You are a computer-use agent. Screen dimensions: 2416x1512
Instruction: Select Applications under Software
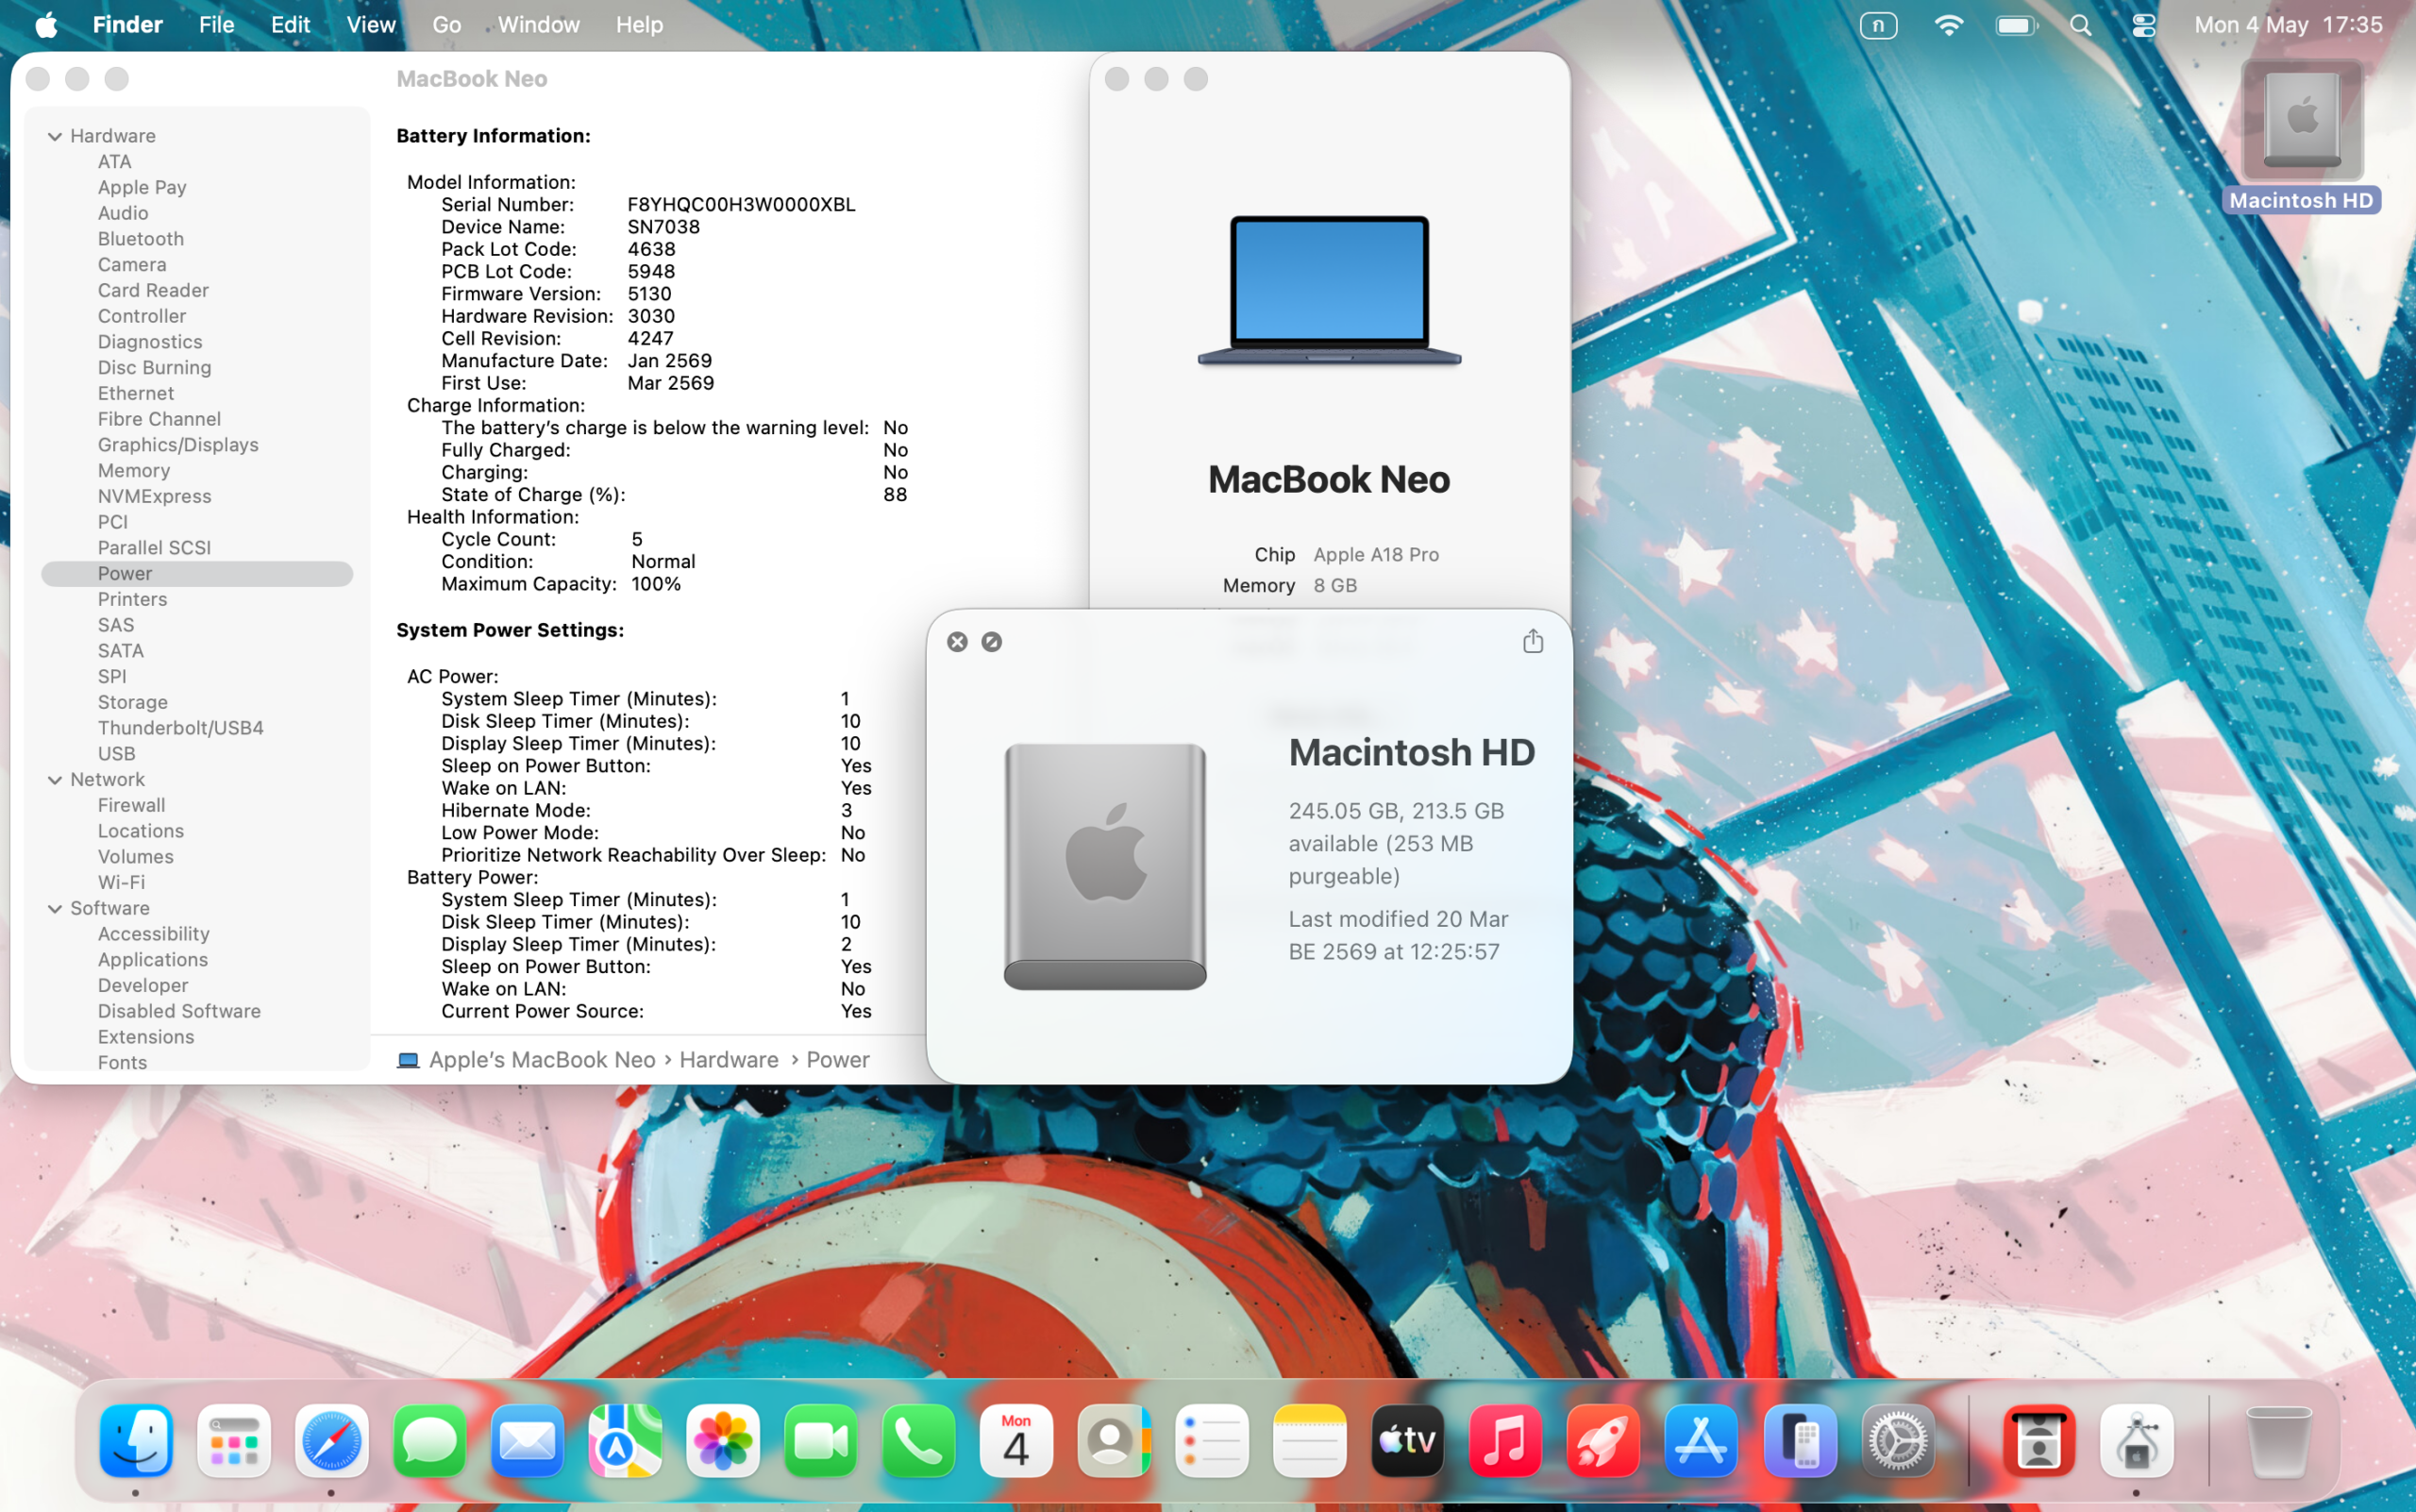point(153,960)
